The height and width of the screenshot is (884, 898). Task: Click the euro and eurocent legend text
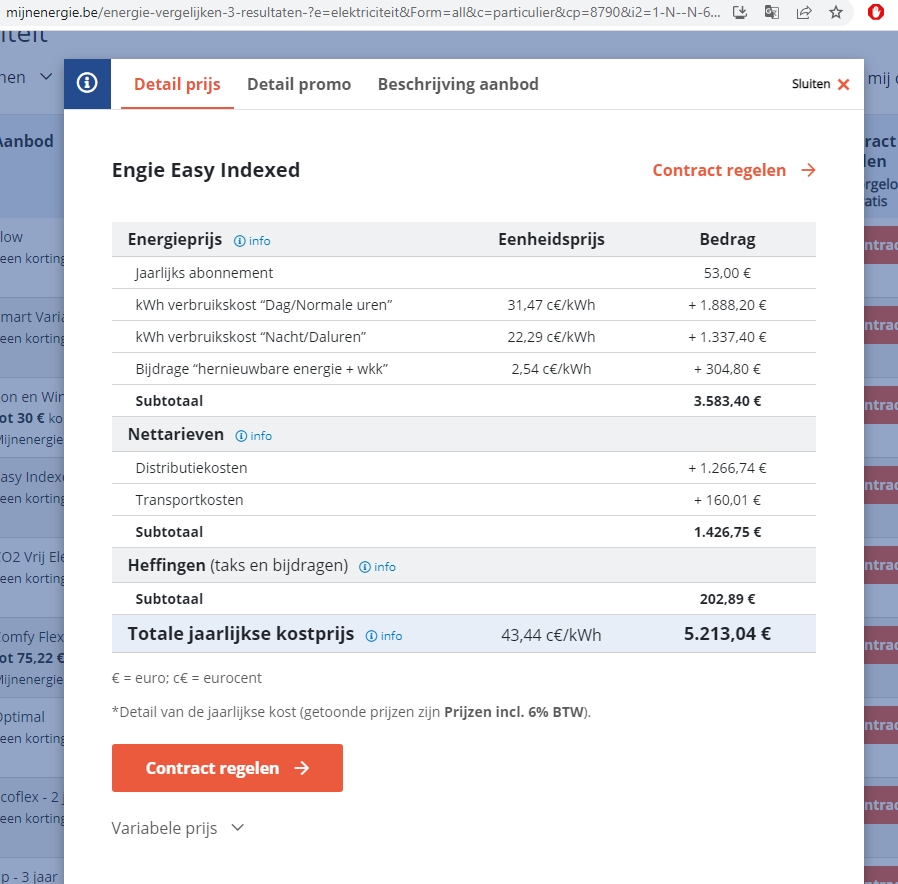click(x=187, y=678)
